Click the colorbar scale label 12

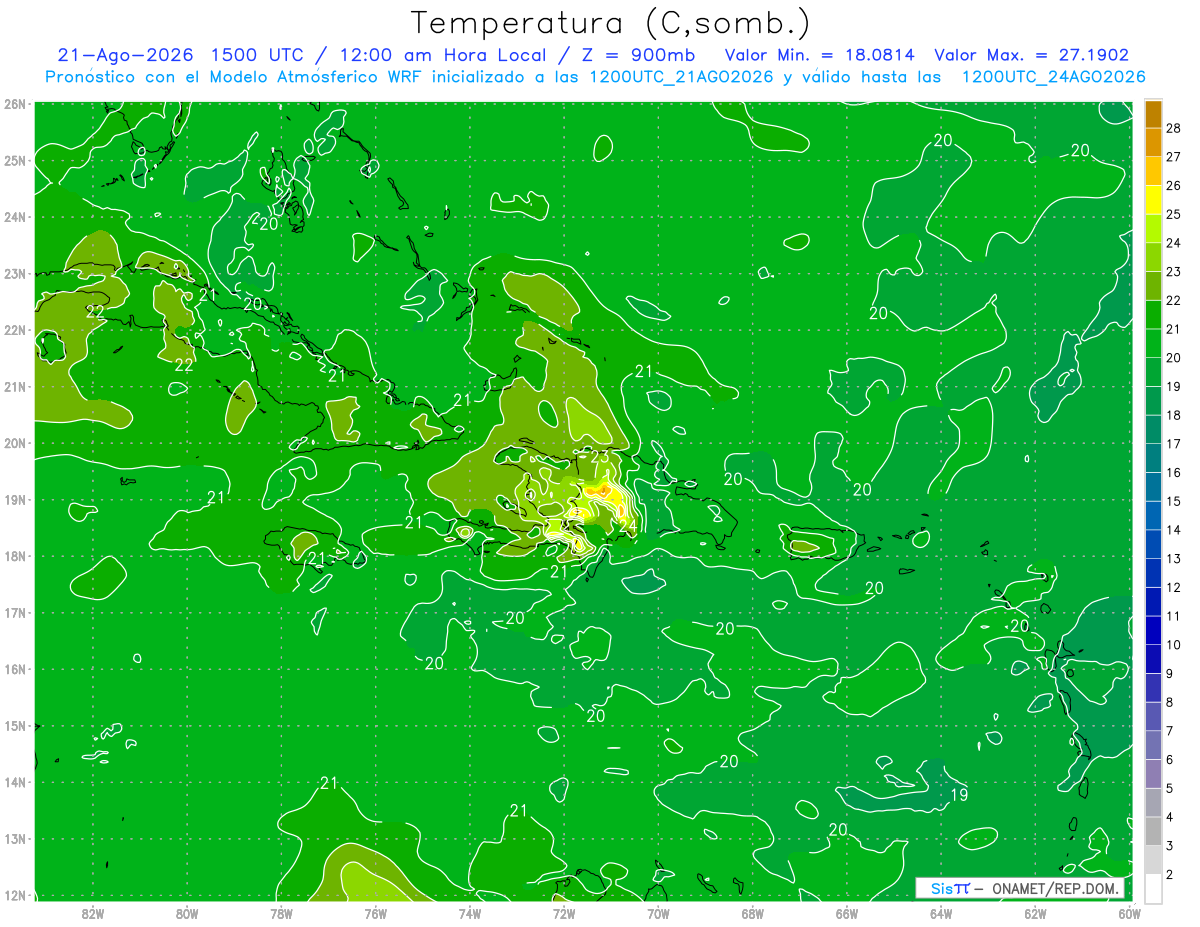pyautogui.click(x=1173, y=587)
